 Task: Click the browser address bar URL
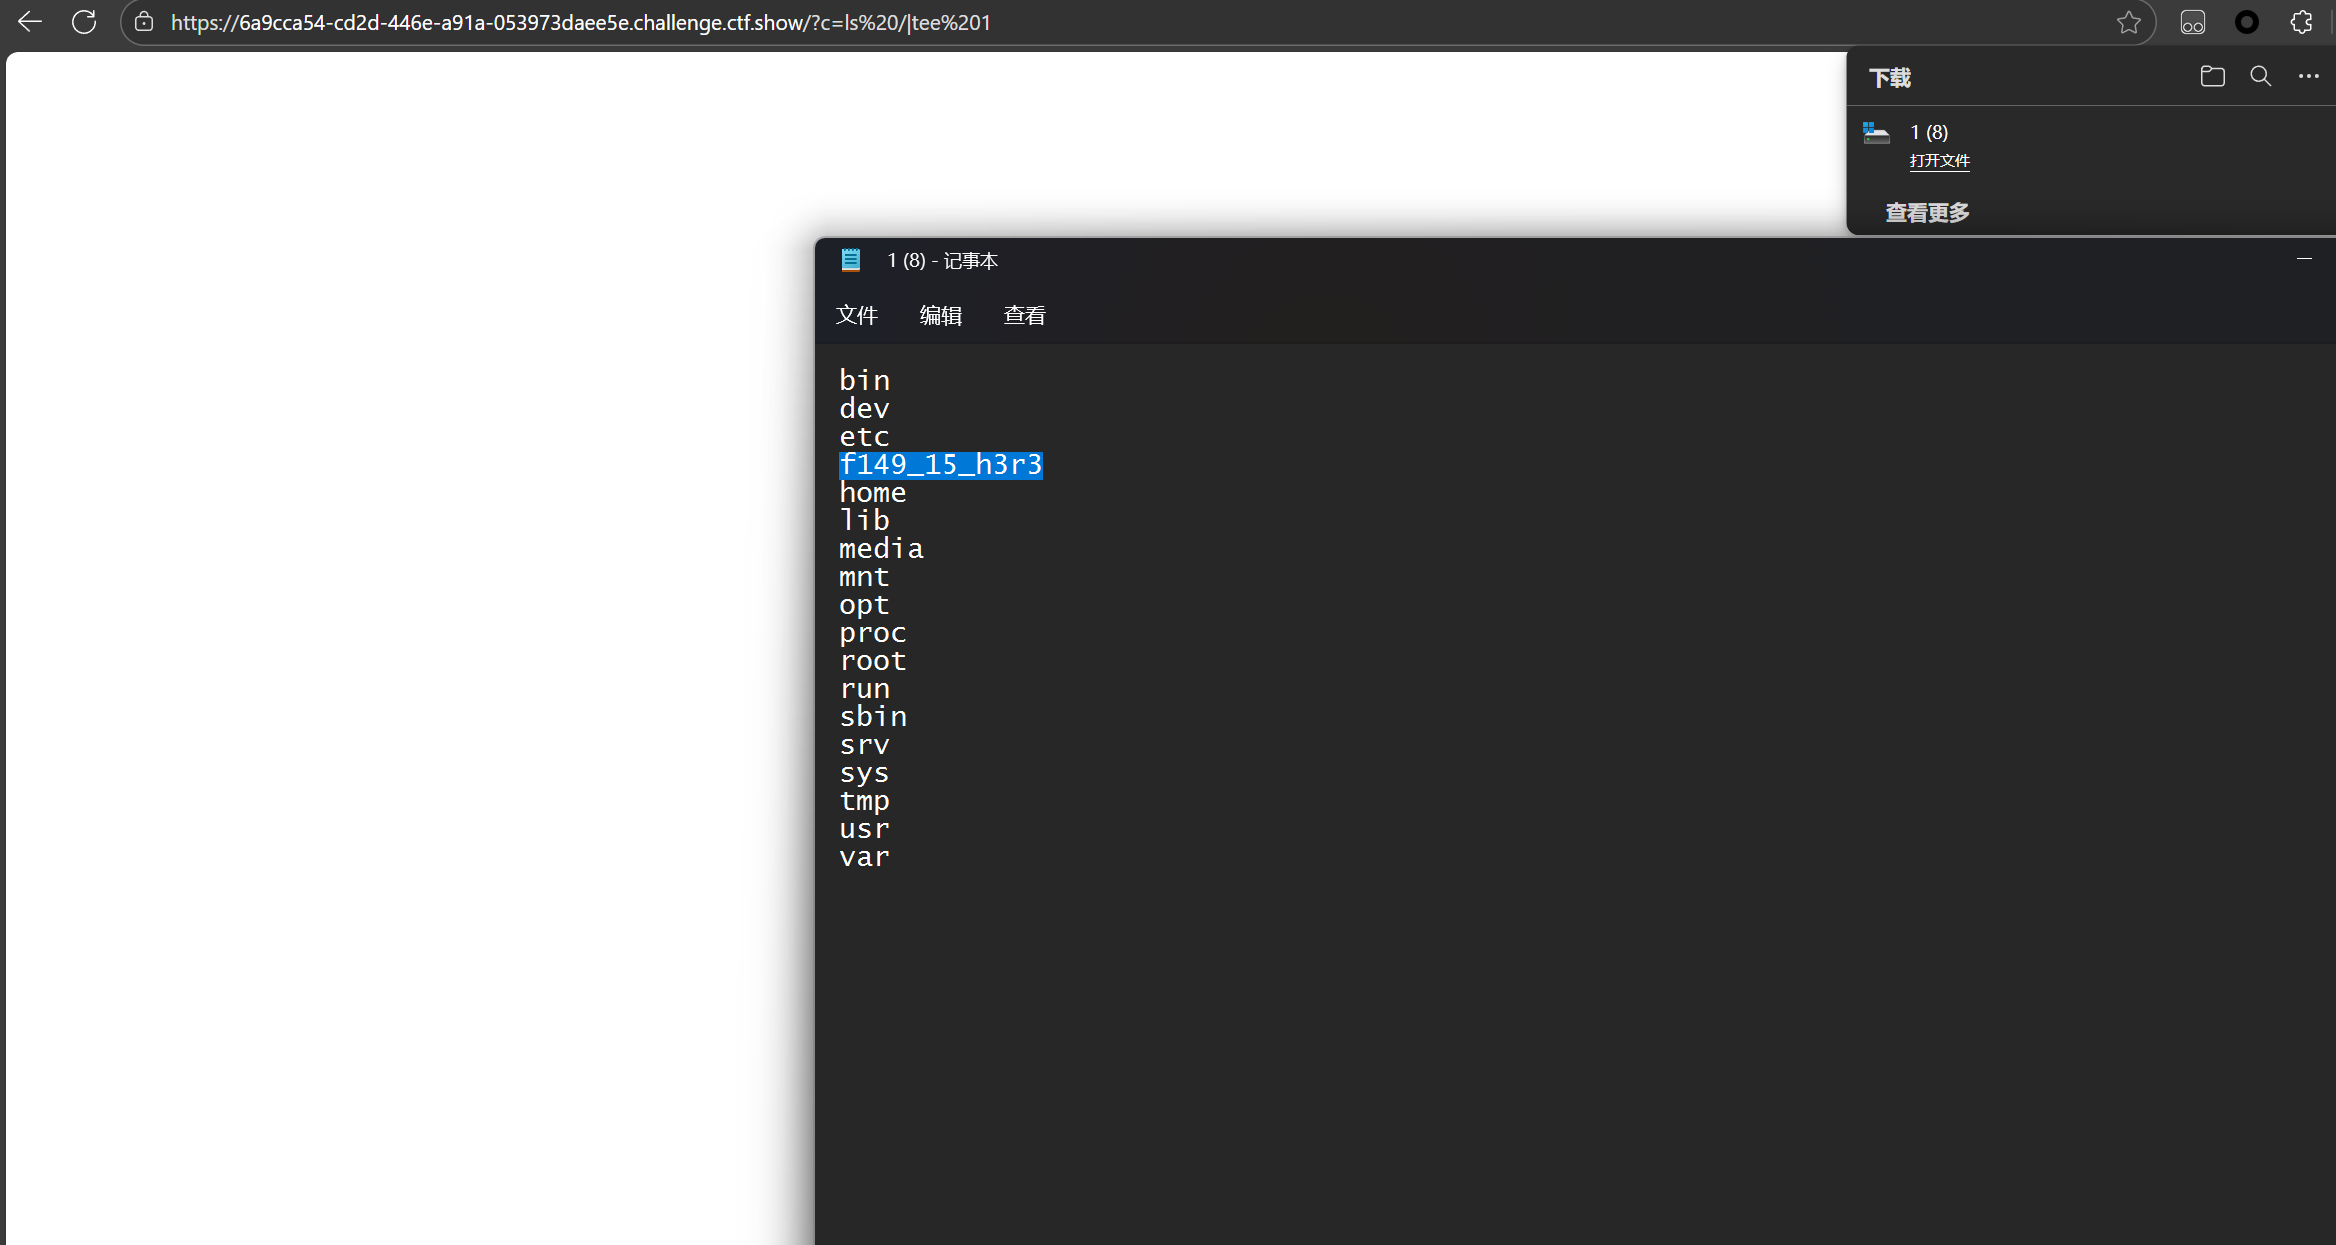[x=580, y=22]
